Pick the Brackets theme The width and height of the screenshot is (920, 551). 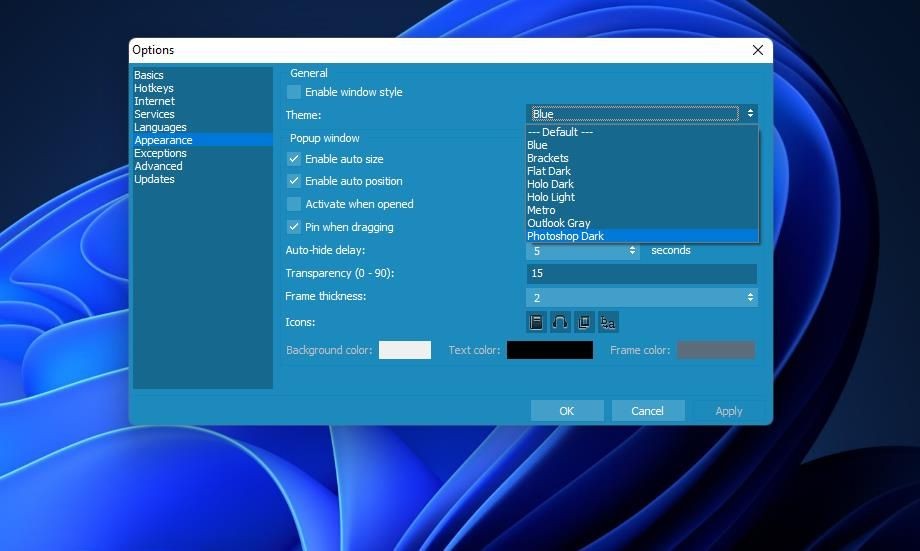click(642, 158)
